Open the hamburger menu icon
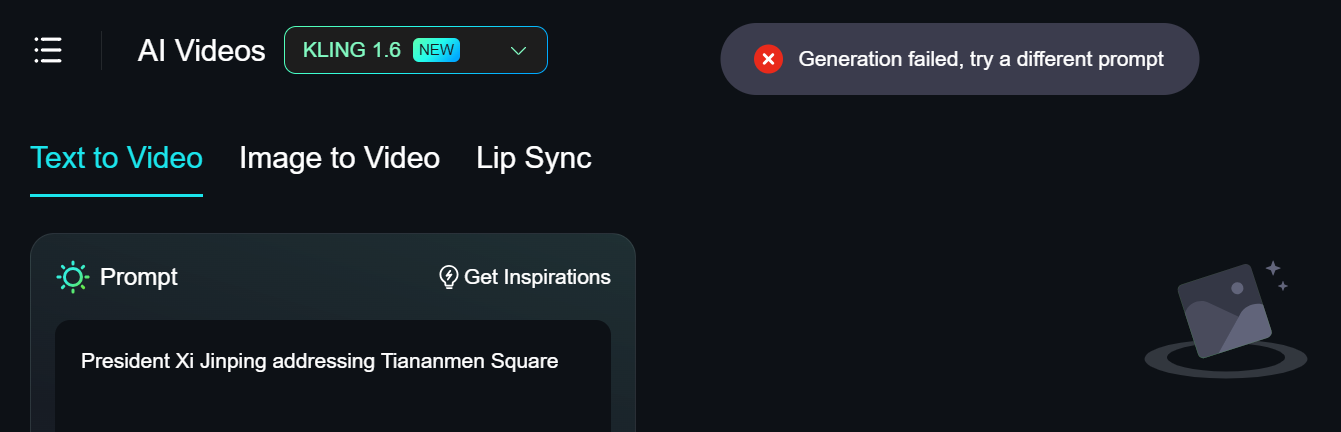The image size is (1341, 432). [x=48, y=50]
